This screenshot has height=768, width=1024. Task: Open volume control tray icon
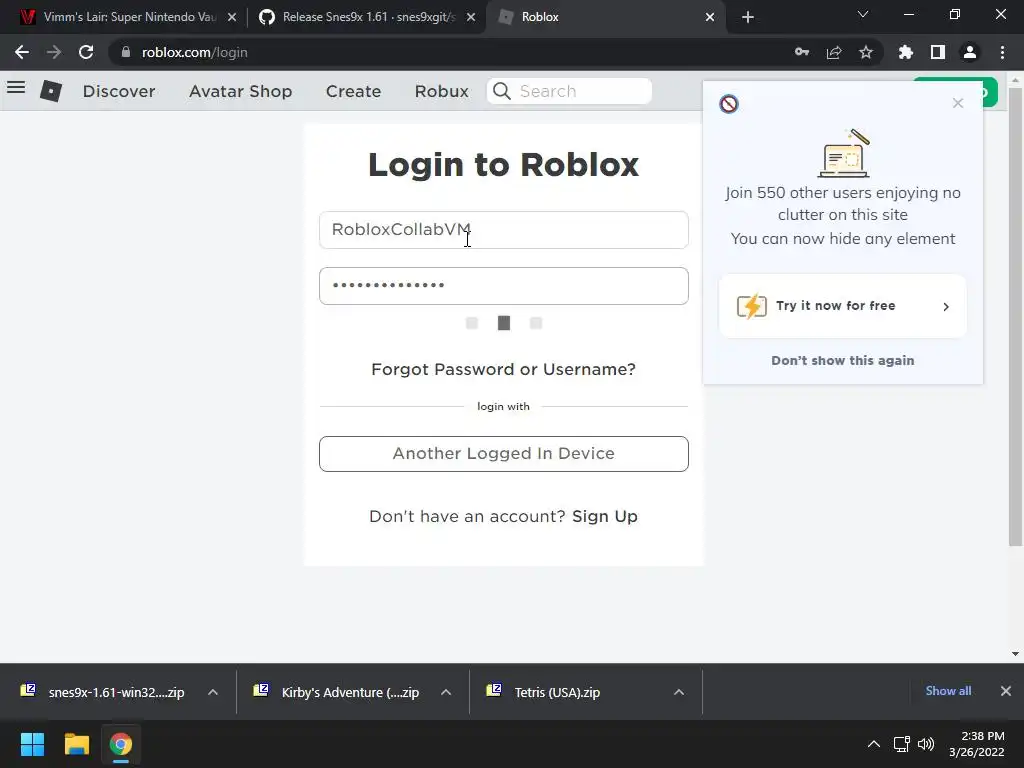pyautogui.click(x=926, y=744)
